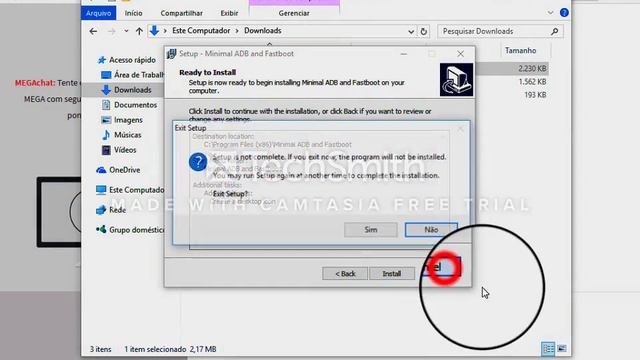Switch to the Exibir tab

click(x=229, y=13)
